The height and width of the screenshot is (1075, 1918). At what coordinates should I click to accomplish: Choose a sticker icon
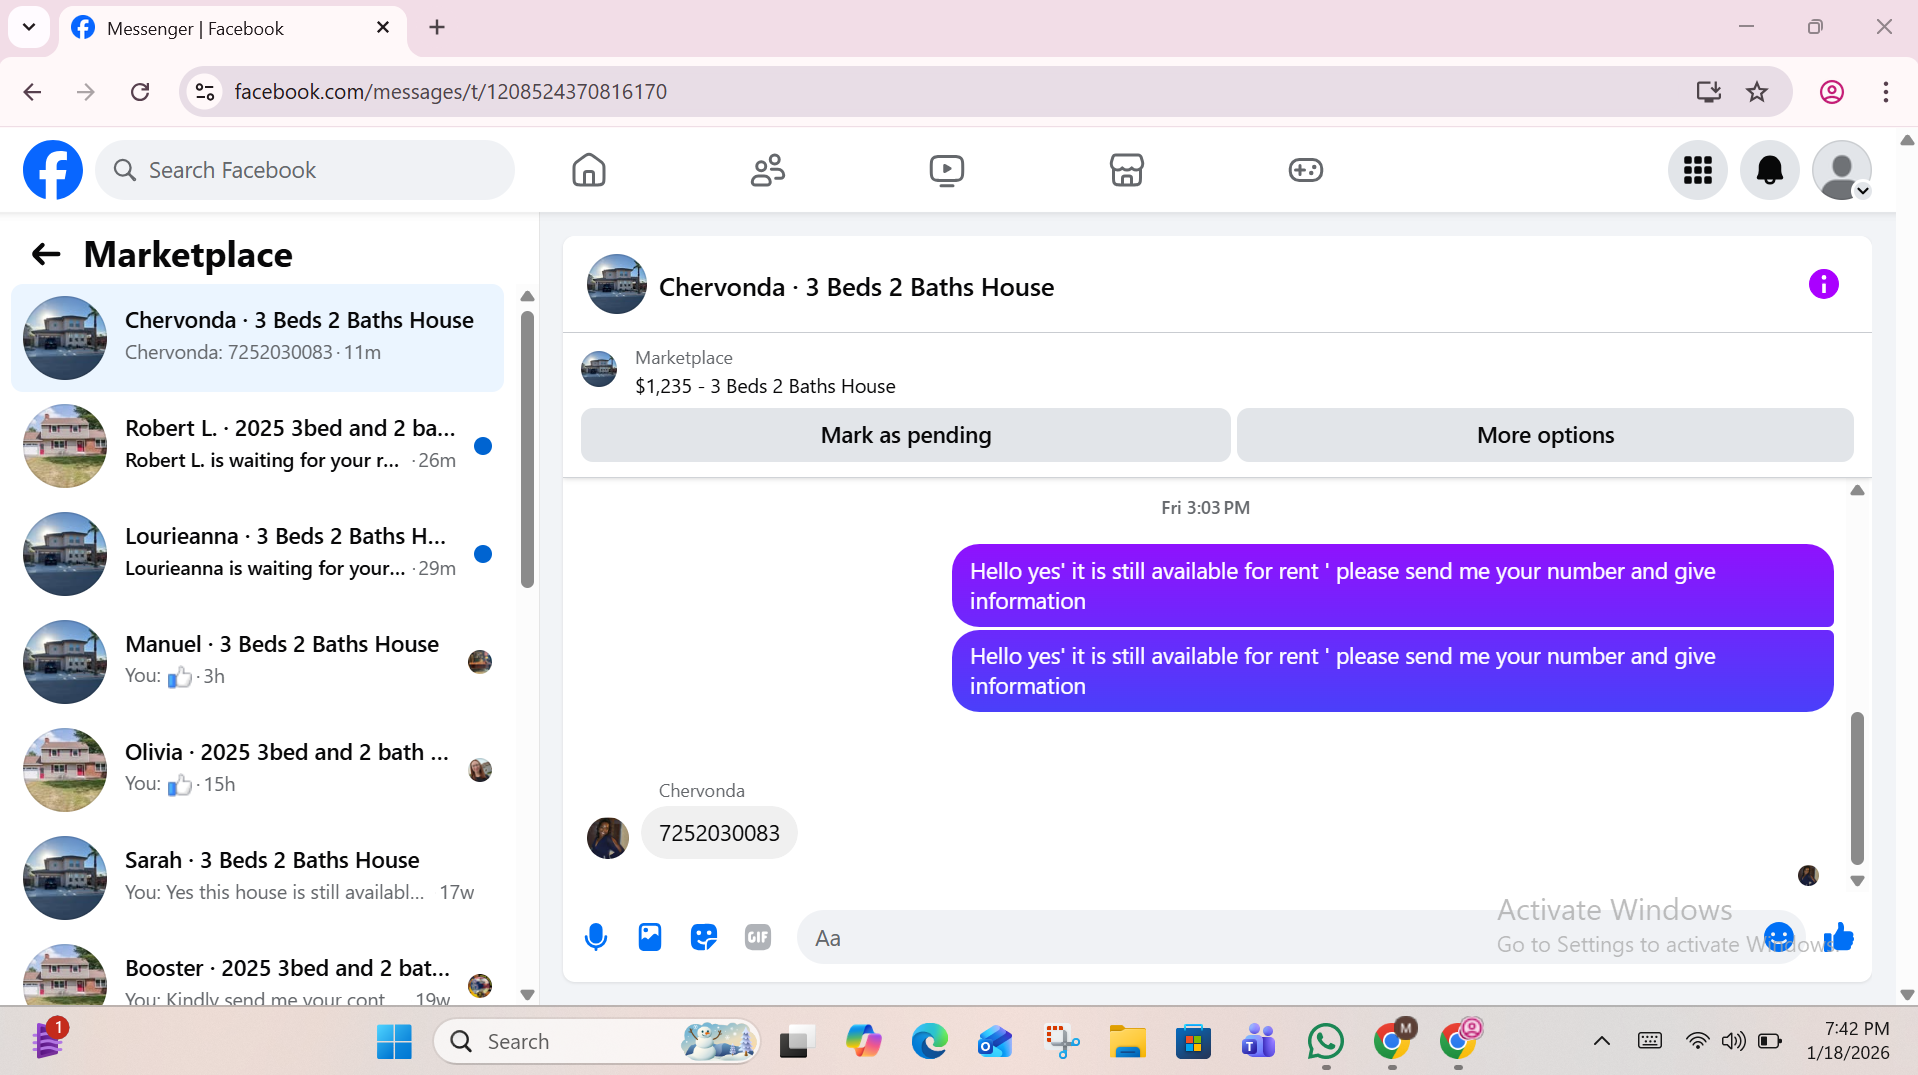tap(704, 937)
